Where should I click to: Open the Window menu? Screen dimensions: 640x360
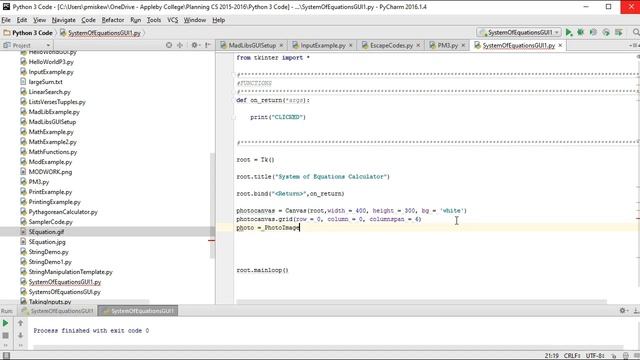pos(195,20)
